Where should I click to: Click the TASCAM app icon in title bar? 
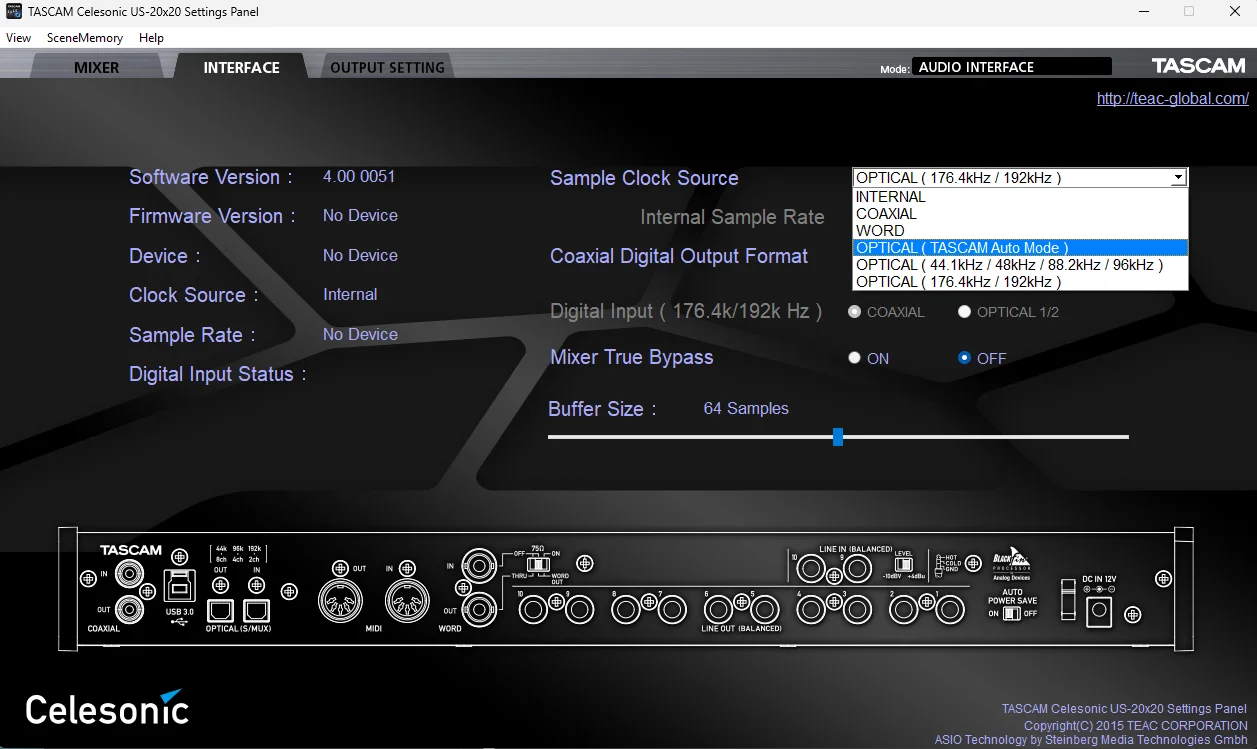click(x=14, y=12)
